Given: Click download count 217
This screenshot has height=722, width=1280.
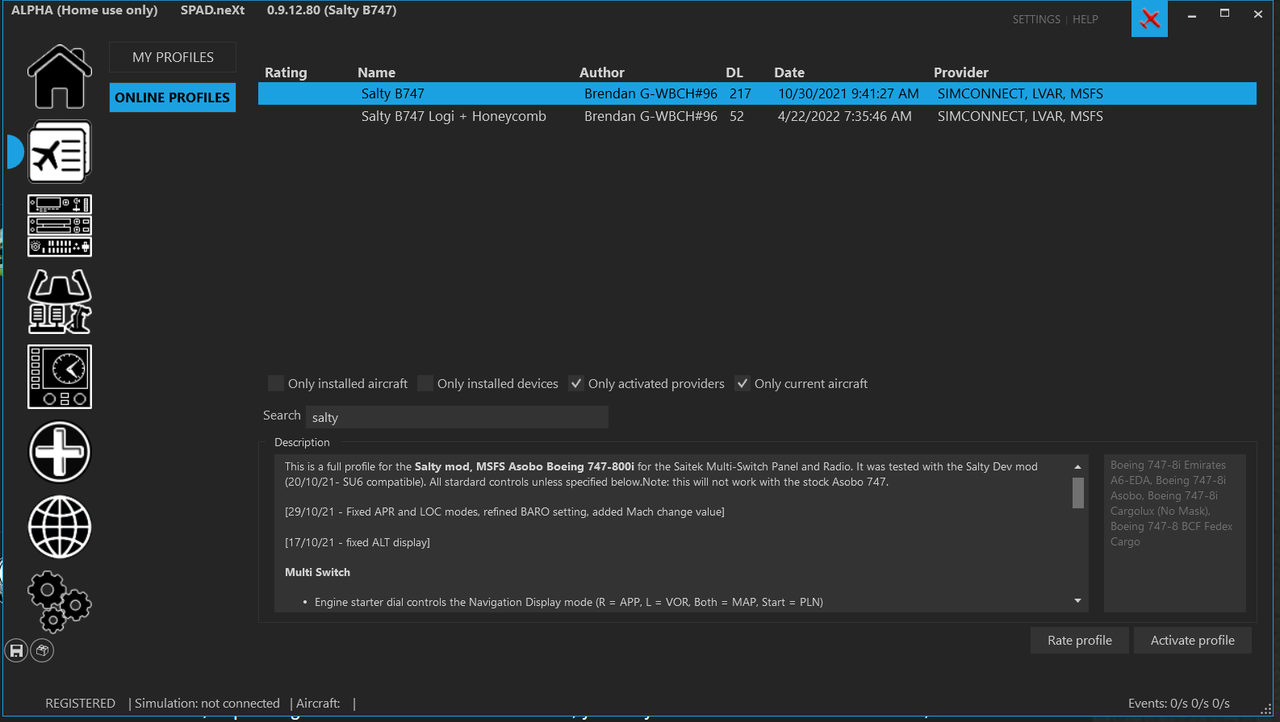Looking at the screenshot, I should (740, 93).
